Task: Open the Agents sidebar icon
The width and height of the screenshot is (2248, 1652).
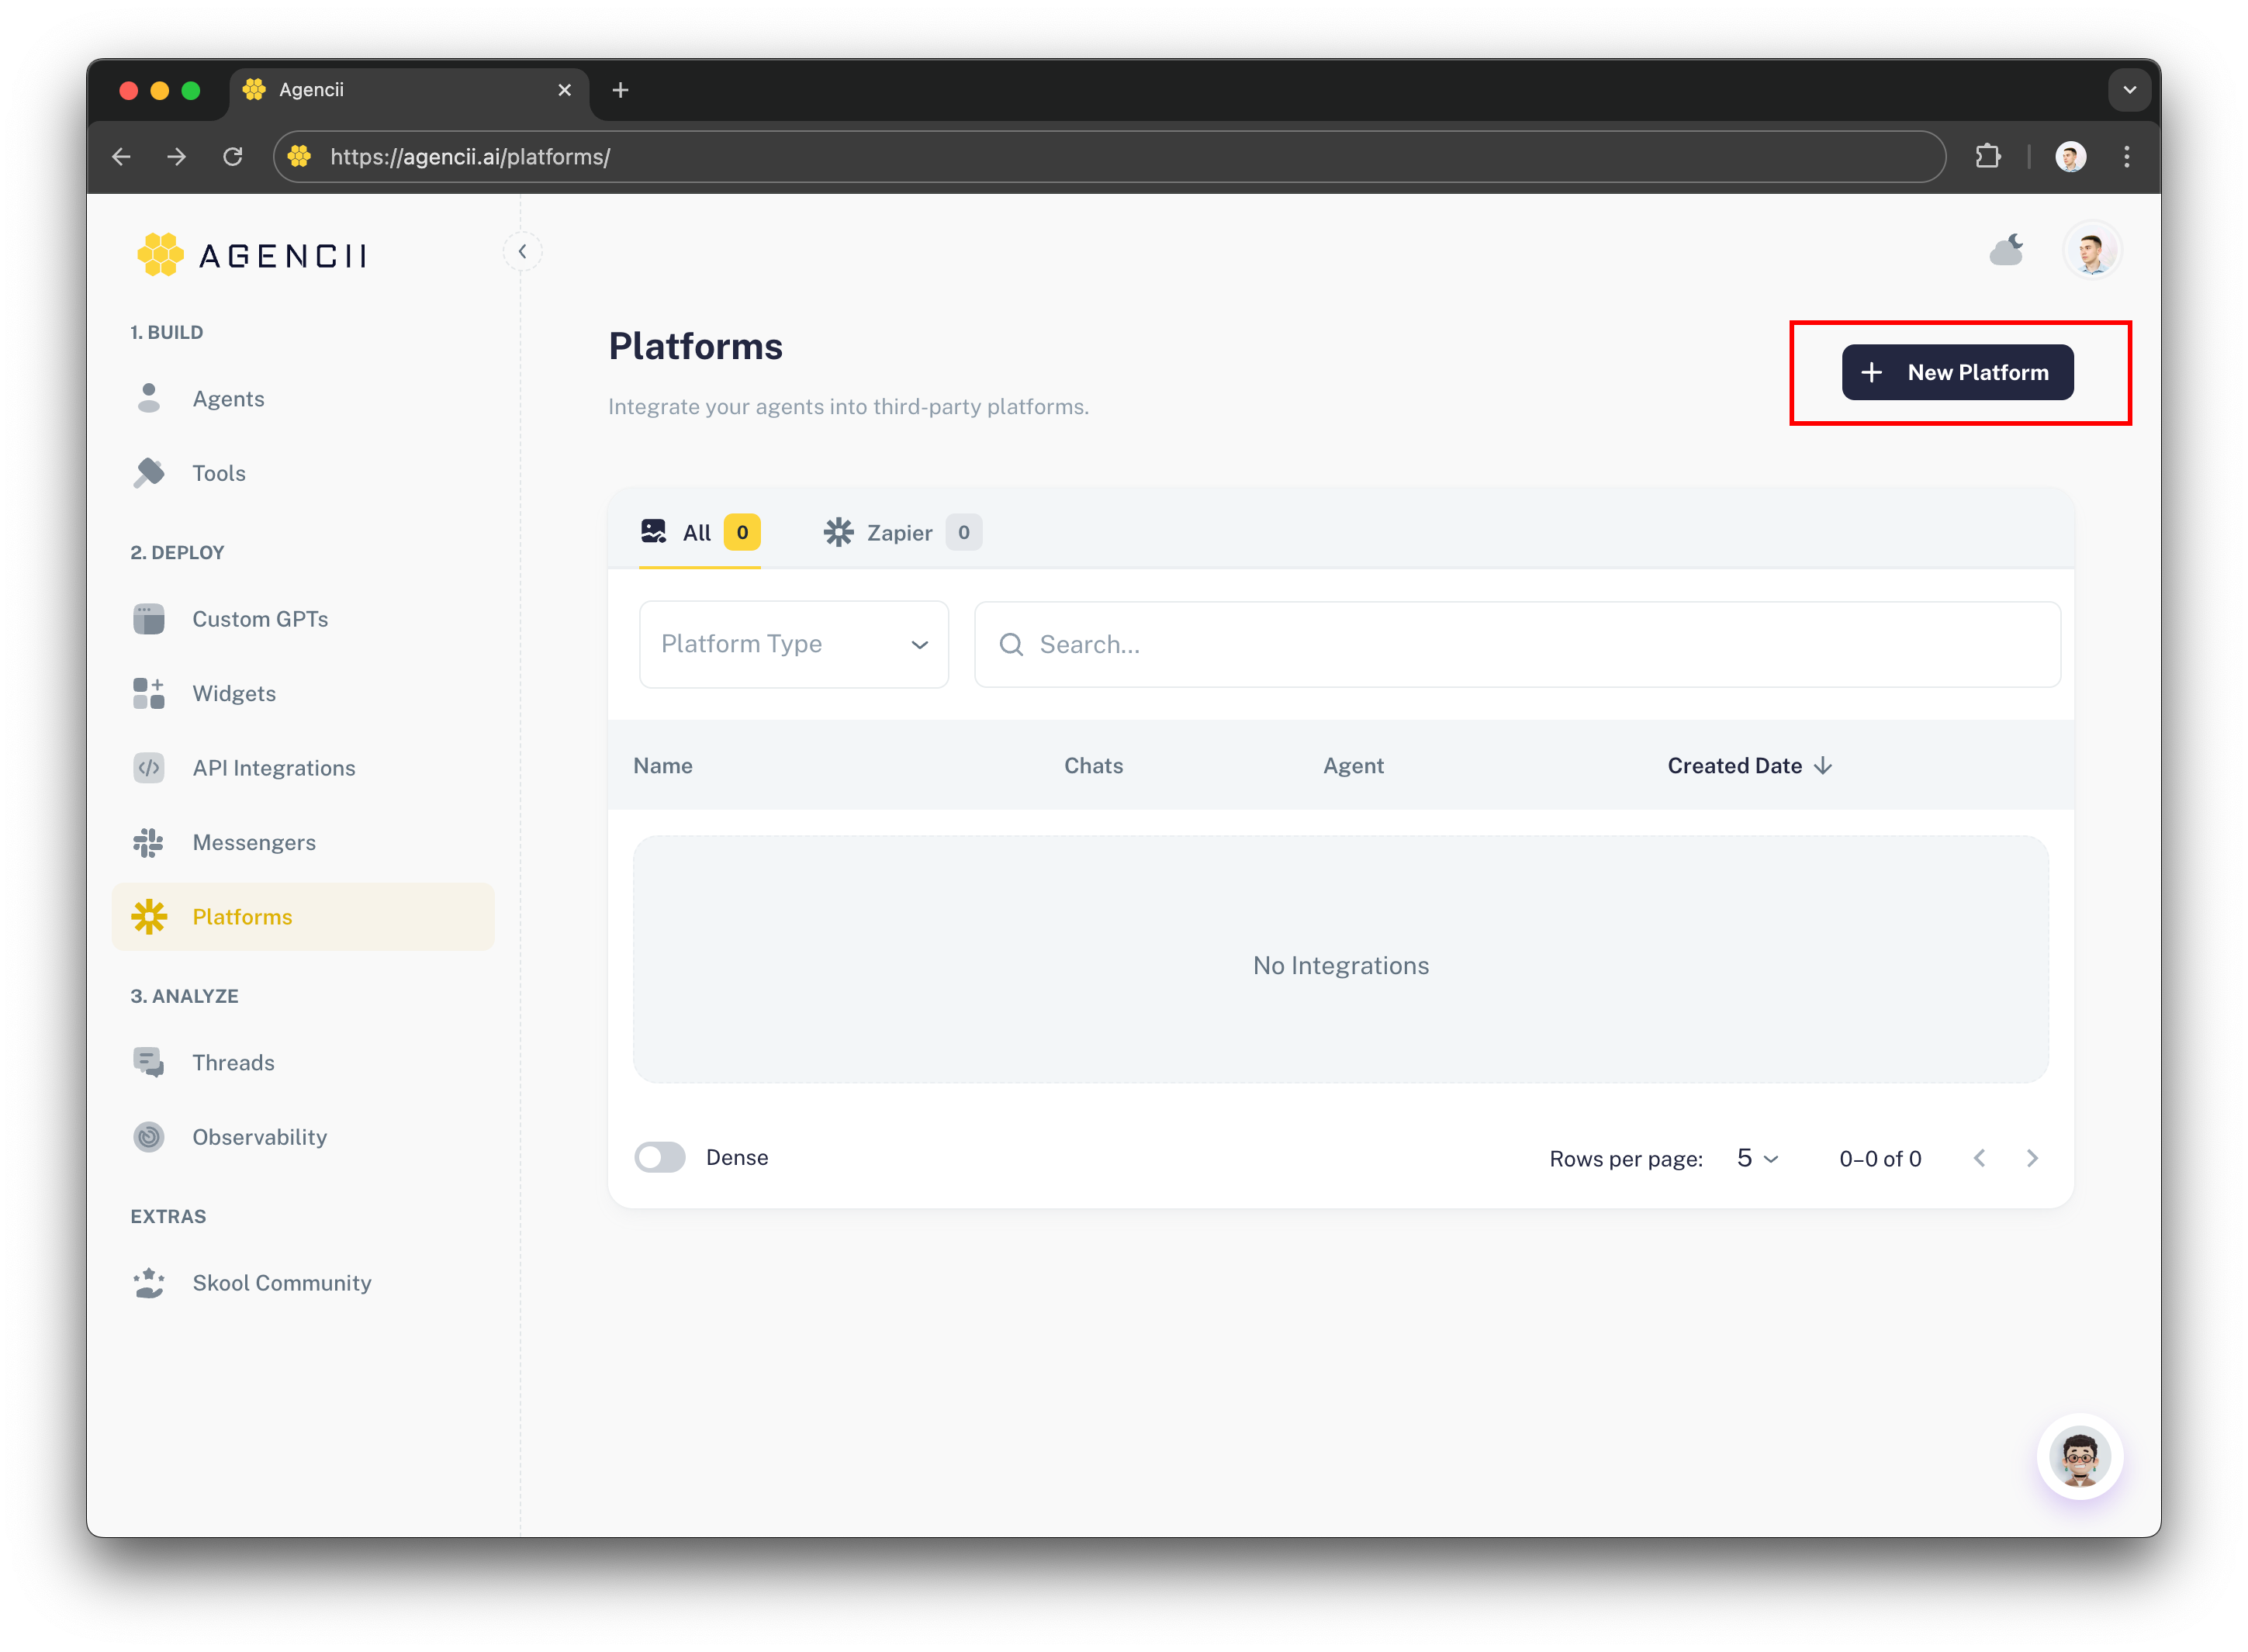Action: (149, 398)
